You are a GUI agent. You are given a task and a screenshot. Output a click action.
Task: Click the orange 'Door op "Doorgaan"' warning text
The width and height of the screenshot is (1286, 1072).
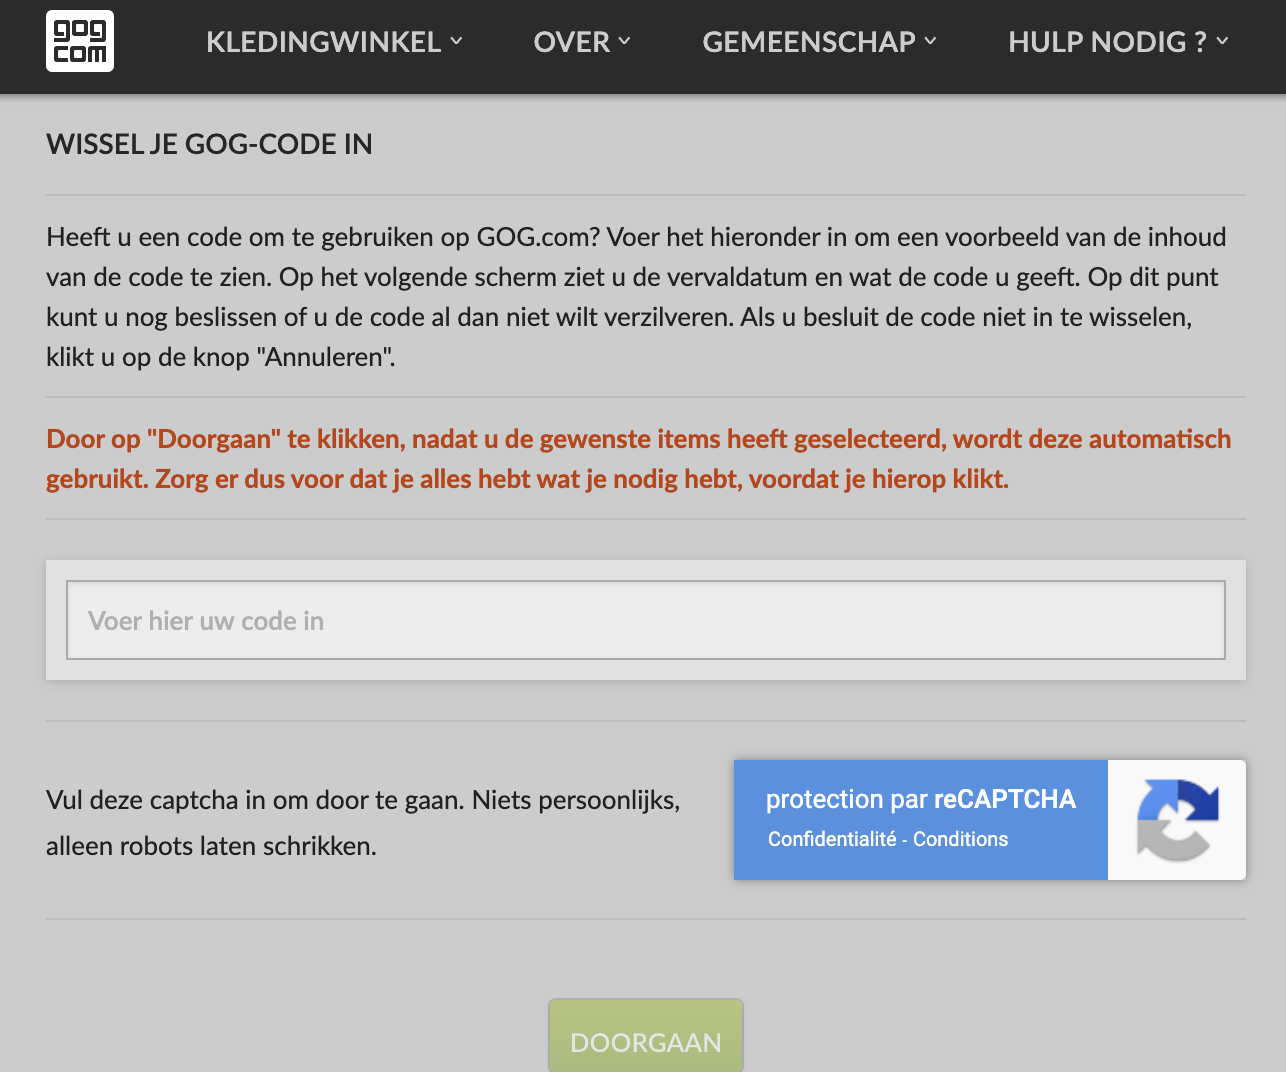click(x=638, y=459)
